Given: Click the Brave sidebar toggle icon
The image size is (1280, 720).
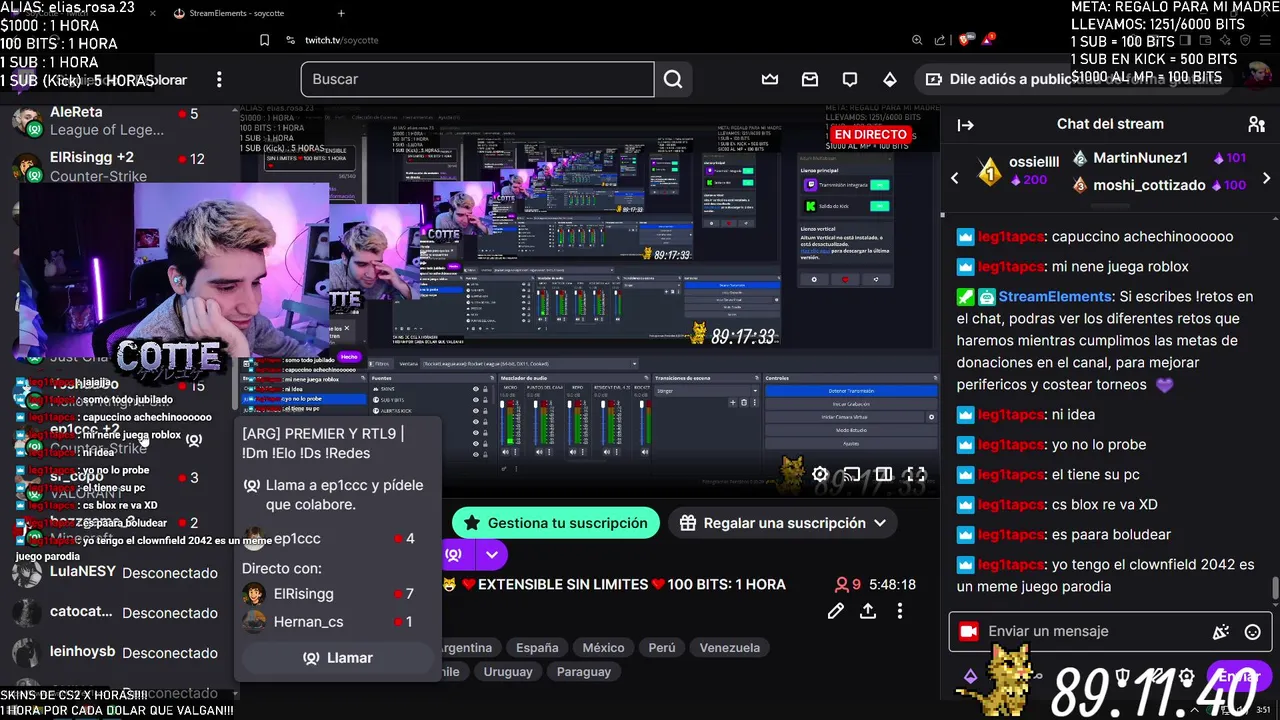Looking at the screenshot, I should pyautogui.click(x=1185, y=40).
